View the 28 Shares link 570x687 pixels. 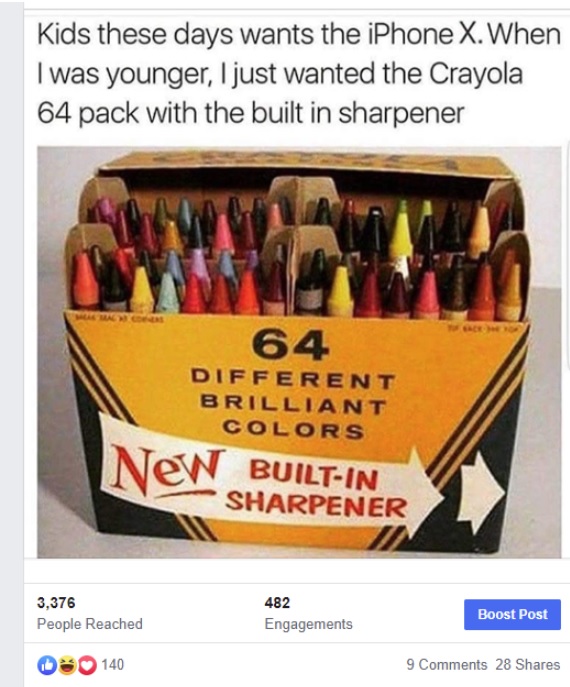click(x=528, y=665)
